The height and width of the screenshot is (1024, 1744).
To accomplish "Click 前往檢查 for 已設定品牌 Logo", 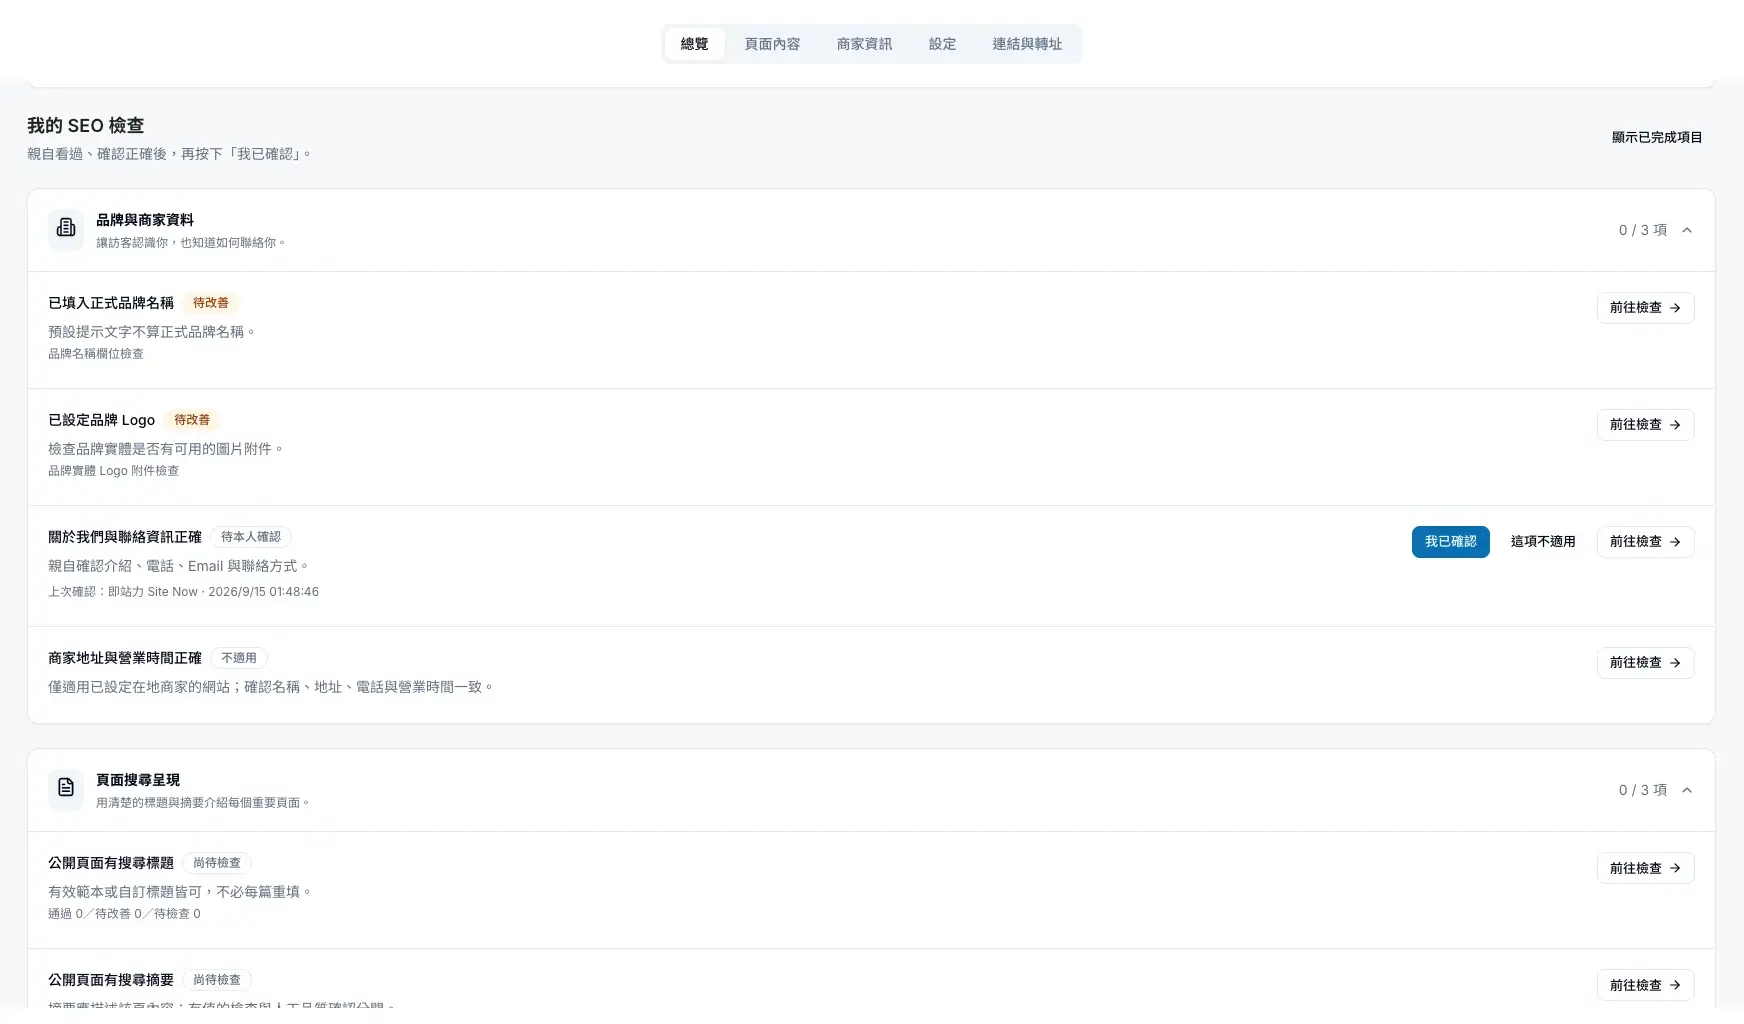I will pos(1645,425).
